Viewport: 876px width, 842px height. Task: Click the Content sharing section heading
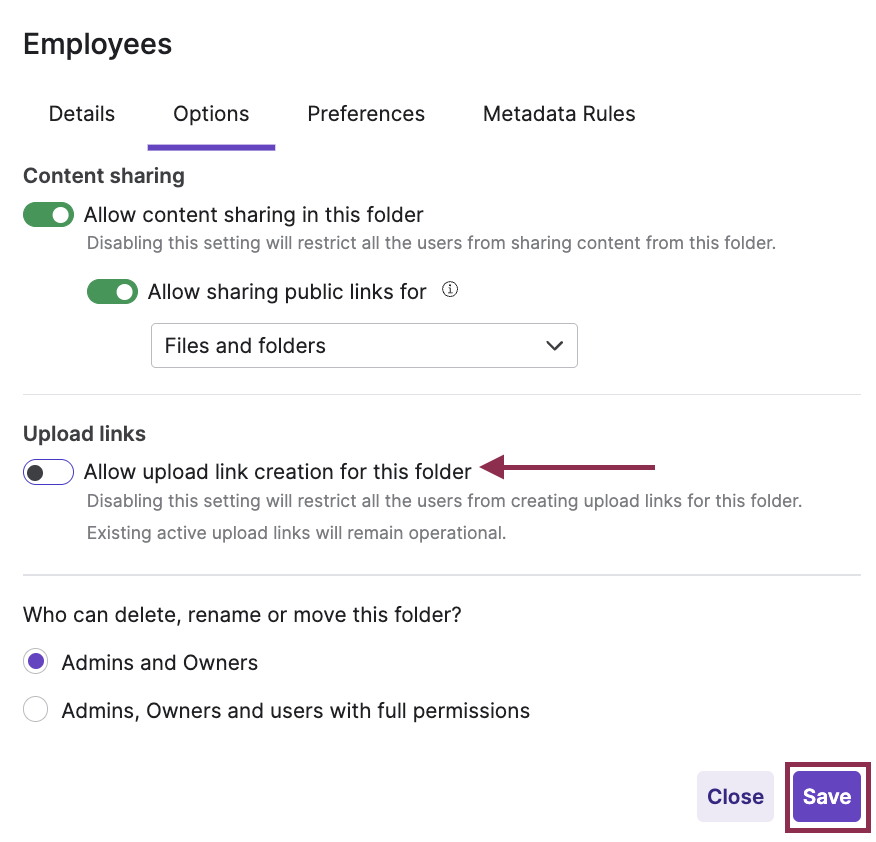[104, 176]
